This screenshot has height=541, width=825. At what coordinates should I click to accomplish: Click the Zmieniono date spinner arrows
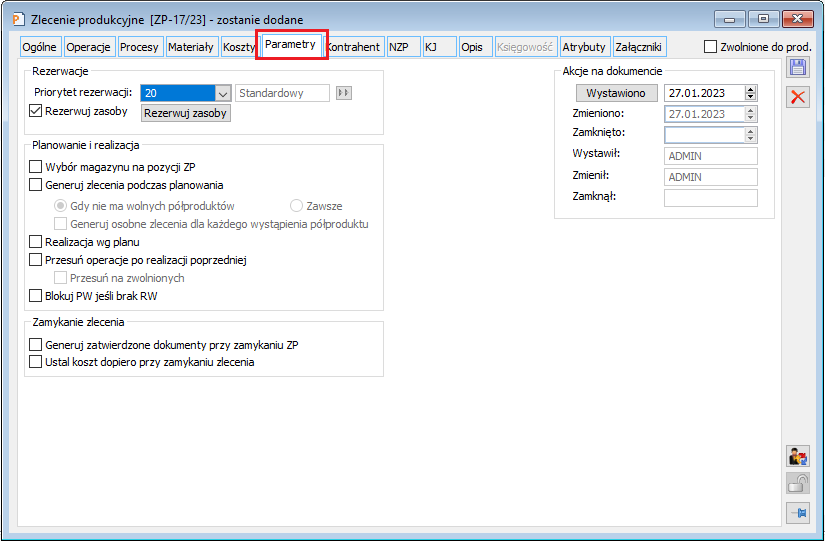point(751,114)
